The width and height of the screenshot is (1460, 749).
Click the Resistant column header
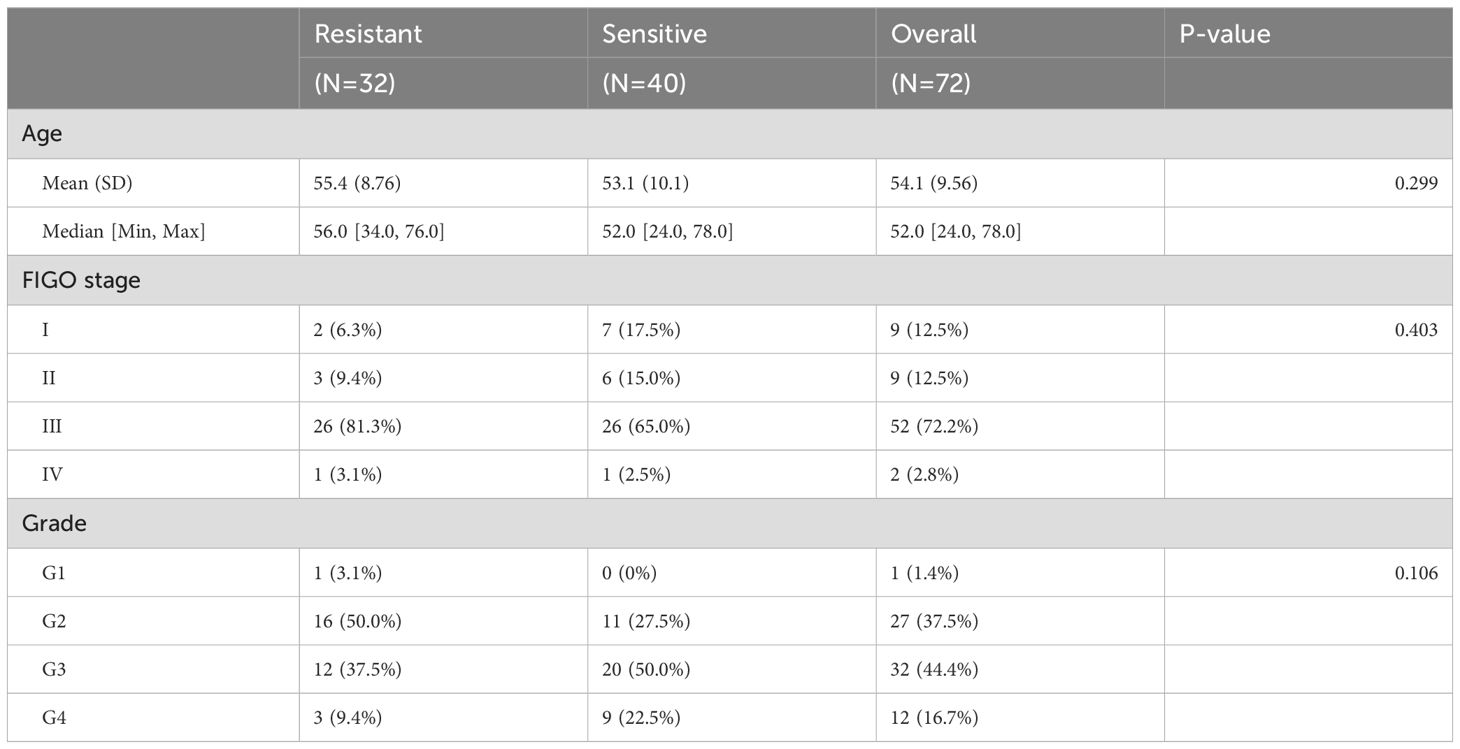(368, 33)
